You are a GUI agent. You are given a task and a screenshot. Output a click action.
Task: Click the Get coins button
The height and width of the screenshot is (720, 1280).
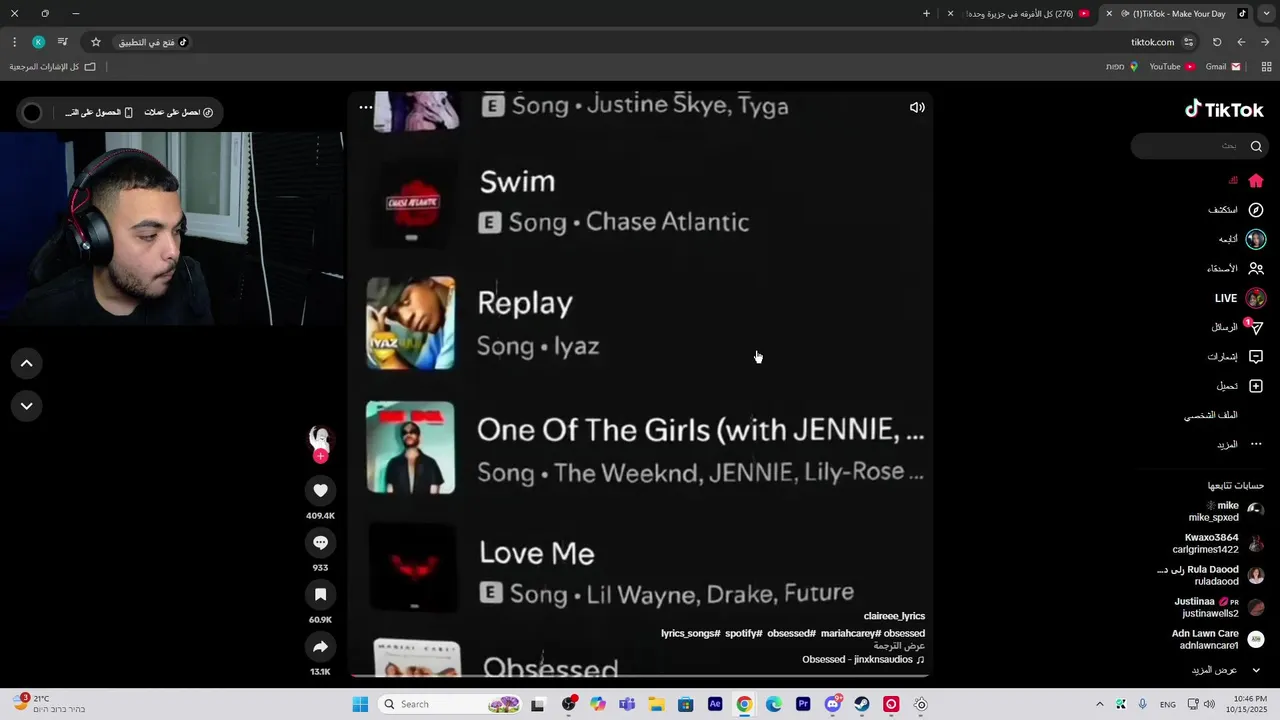[179, 112]
